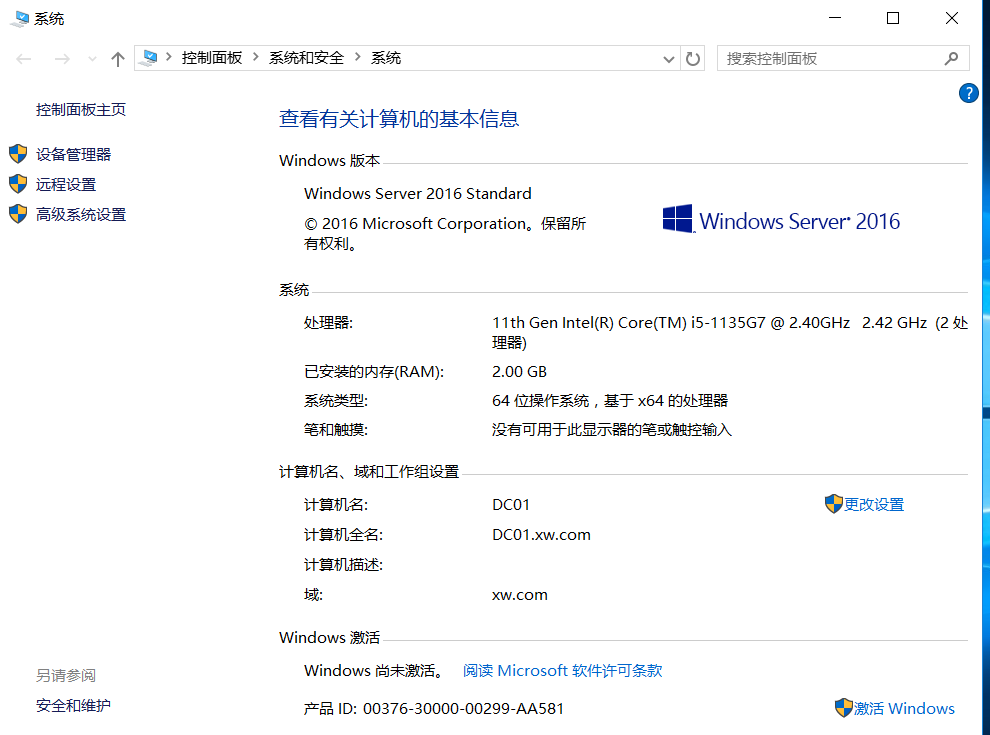Image resolution: width=990 pixels, height=735 pixels.
Task: Select 系统和安全 breadcrumb in address bar
Action: click(x=306, y=58)
